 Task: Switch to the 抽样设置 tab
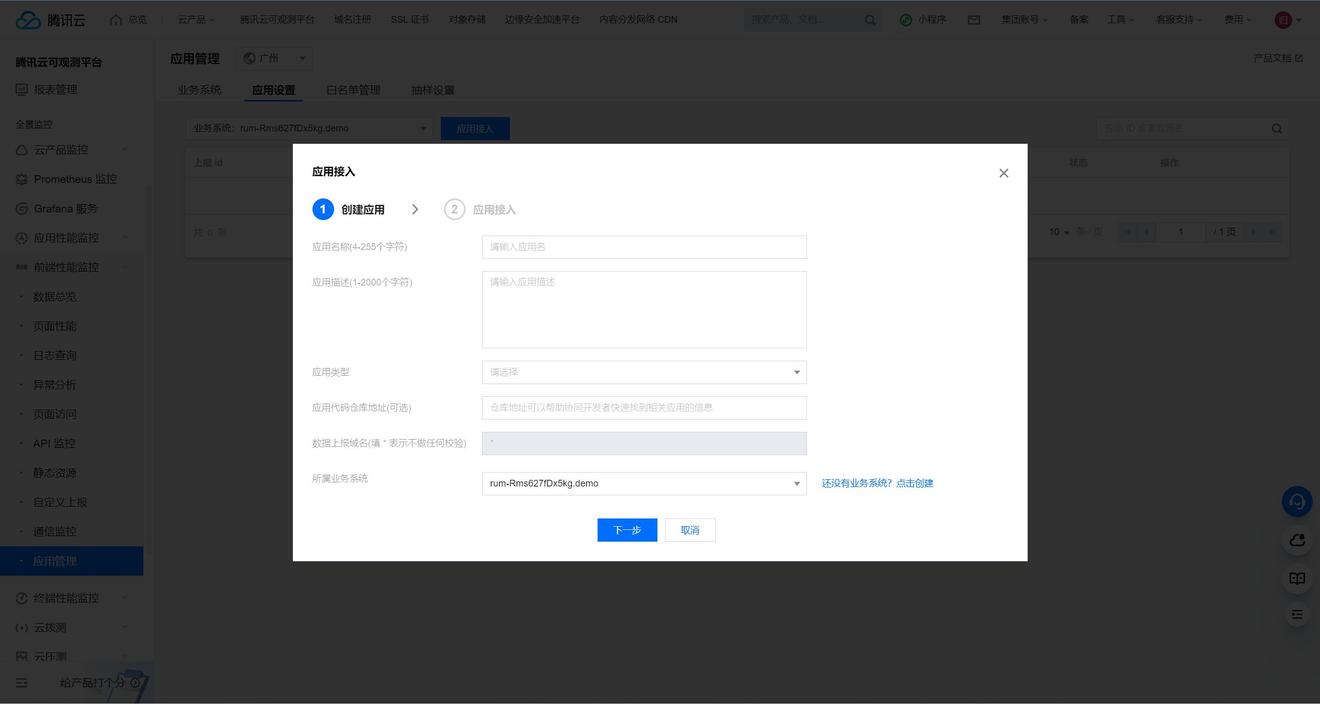[x=432, y=90]
